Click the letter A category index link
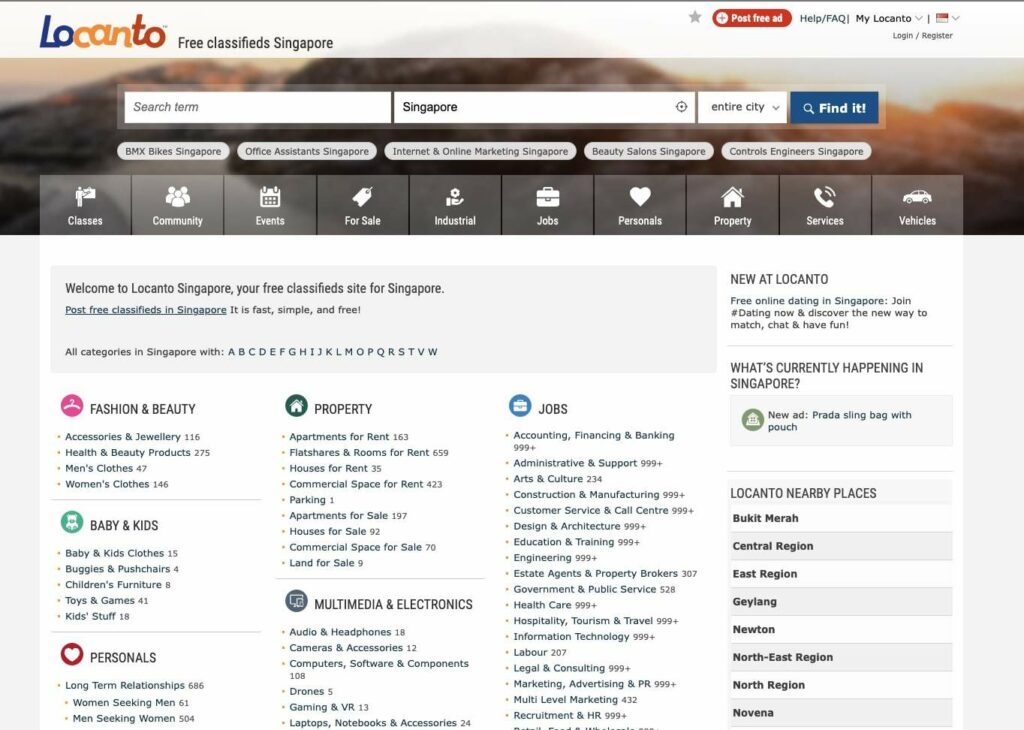This screenshot has width=1024, height=730. pyautogui.click(x=231, y=352)
